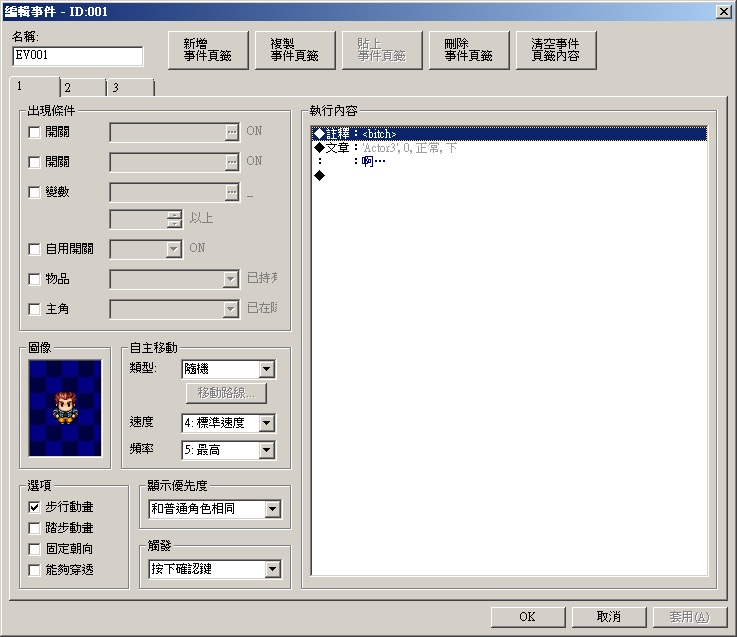This screenshot has height=637, width=737.
Task: Click the 刪除事件頁籤 button
Action: pyautogui.click(x=469, y=50)
